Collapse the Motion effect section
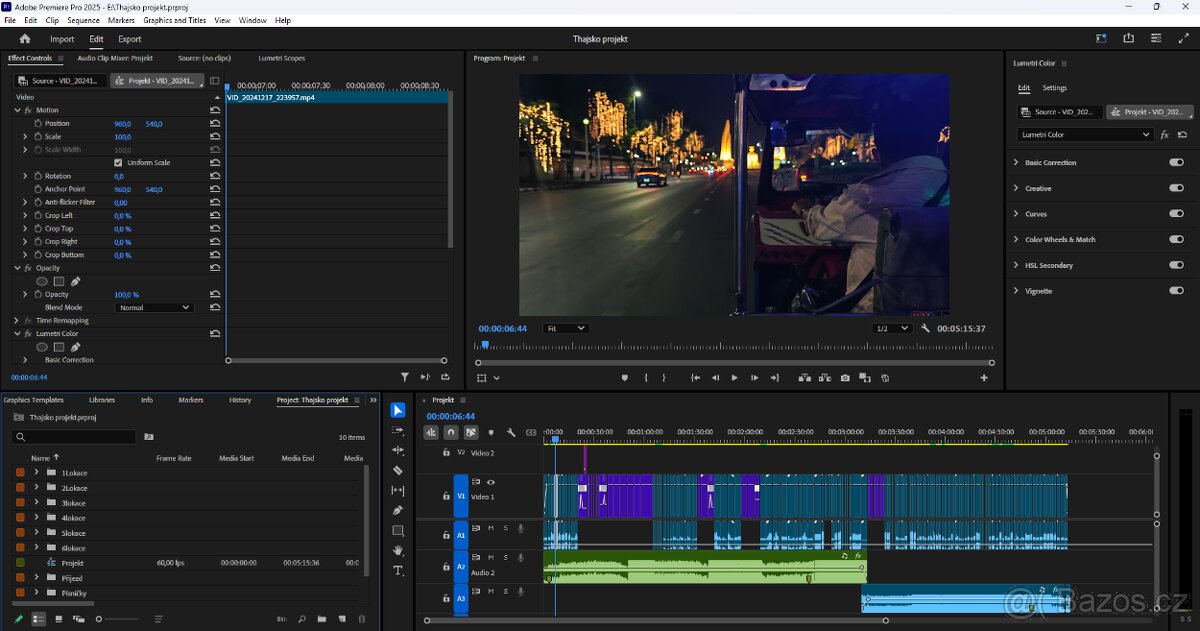This screenshot has height=631, width=1200. pos(17,110)
